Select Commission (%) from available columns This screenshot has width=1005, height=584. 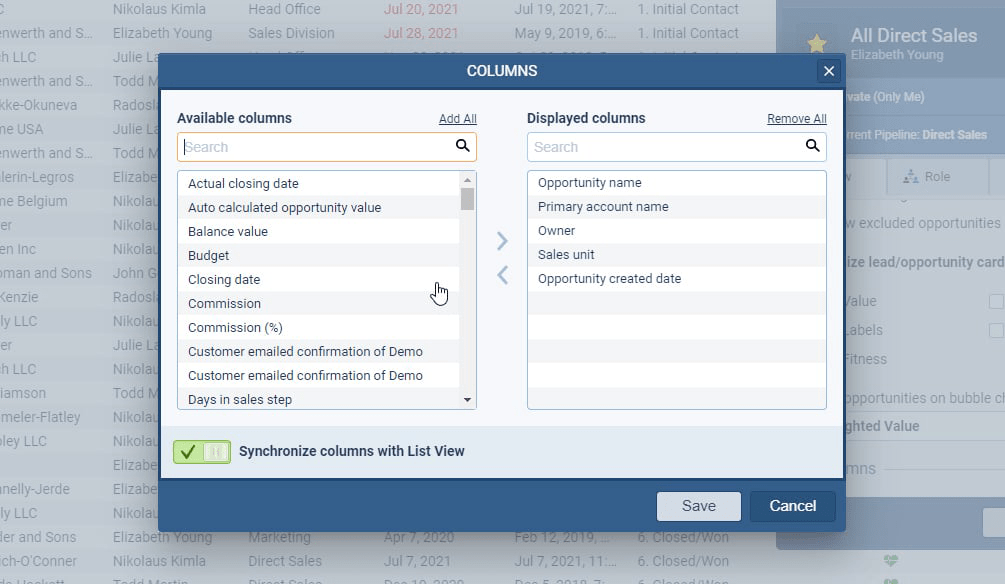click(x=235, y=328)
